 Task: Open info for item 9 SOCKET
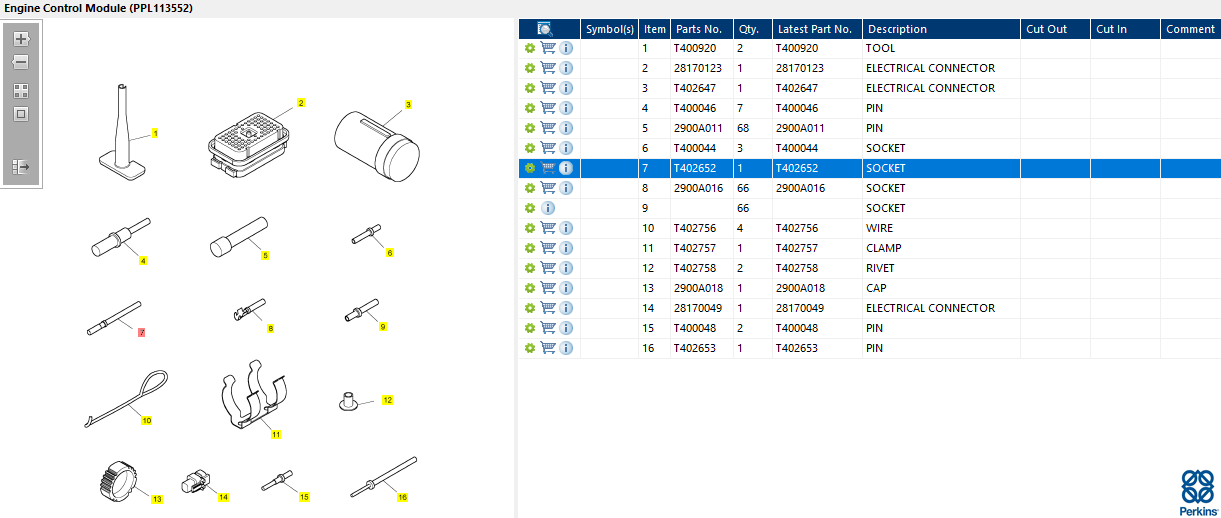(x=548, y=208)
